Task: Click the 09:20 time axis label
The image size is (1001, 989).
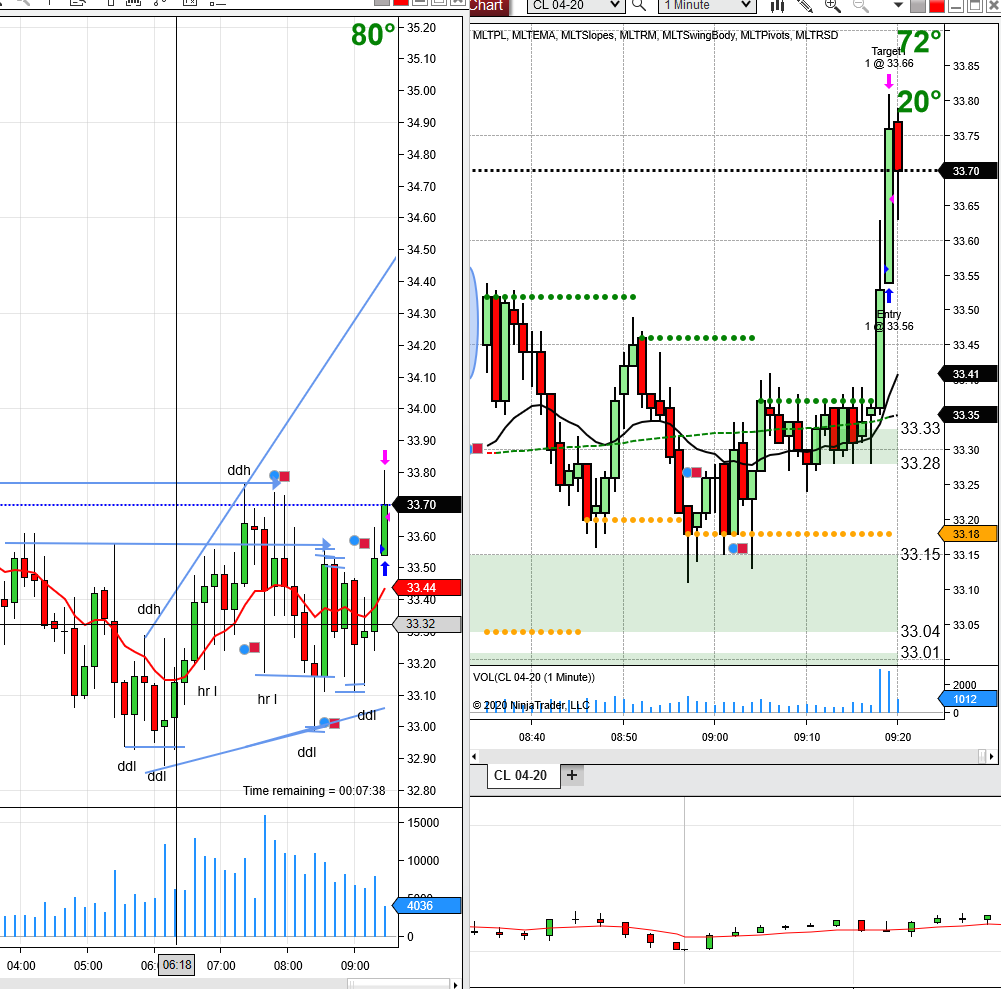Action: [x=898, y=737]
